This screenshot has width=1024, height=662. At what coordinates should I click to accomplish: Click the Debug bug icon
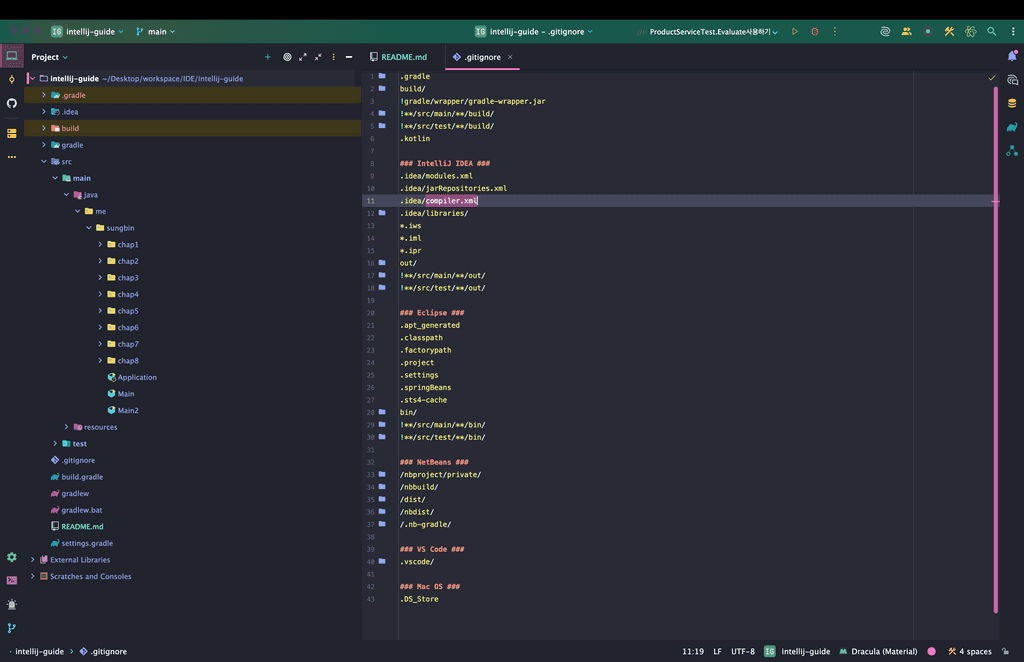814,32
